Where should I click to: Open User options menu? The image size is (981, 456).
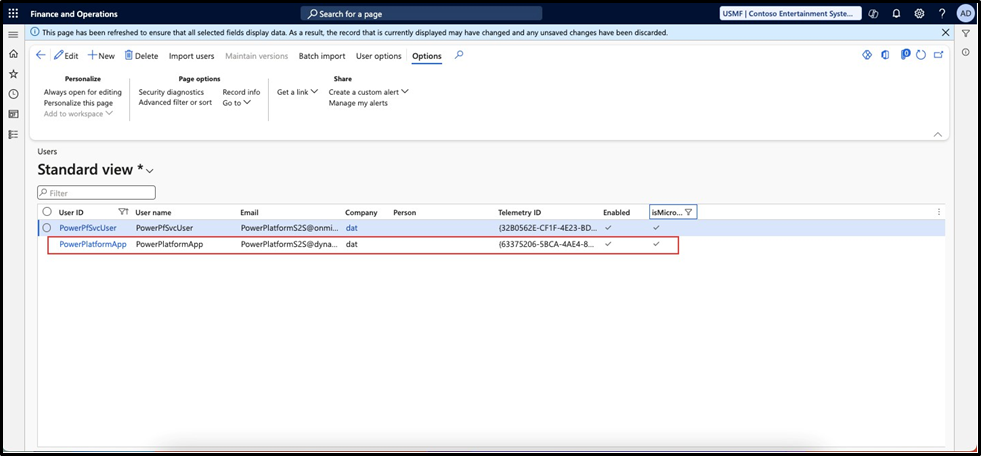(x=379, y=56)
